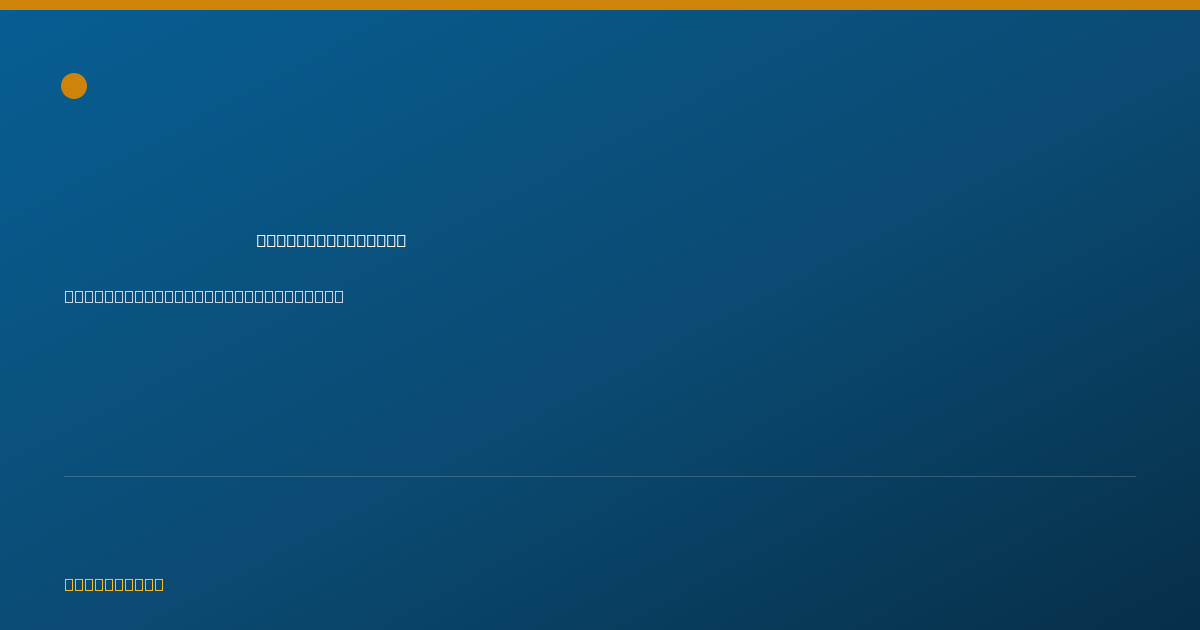The image size is (1200, 630).
Task: Click the long white subtitle text line
Action: point(204,296)
